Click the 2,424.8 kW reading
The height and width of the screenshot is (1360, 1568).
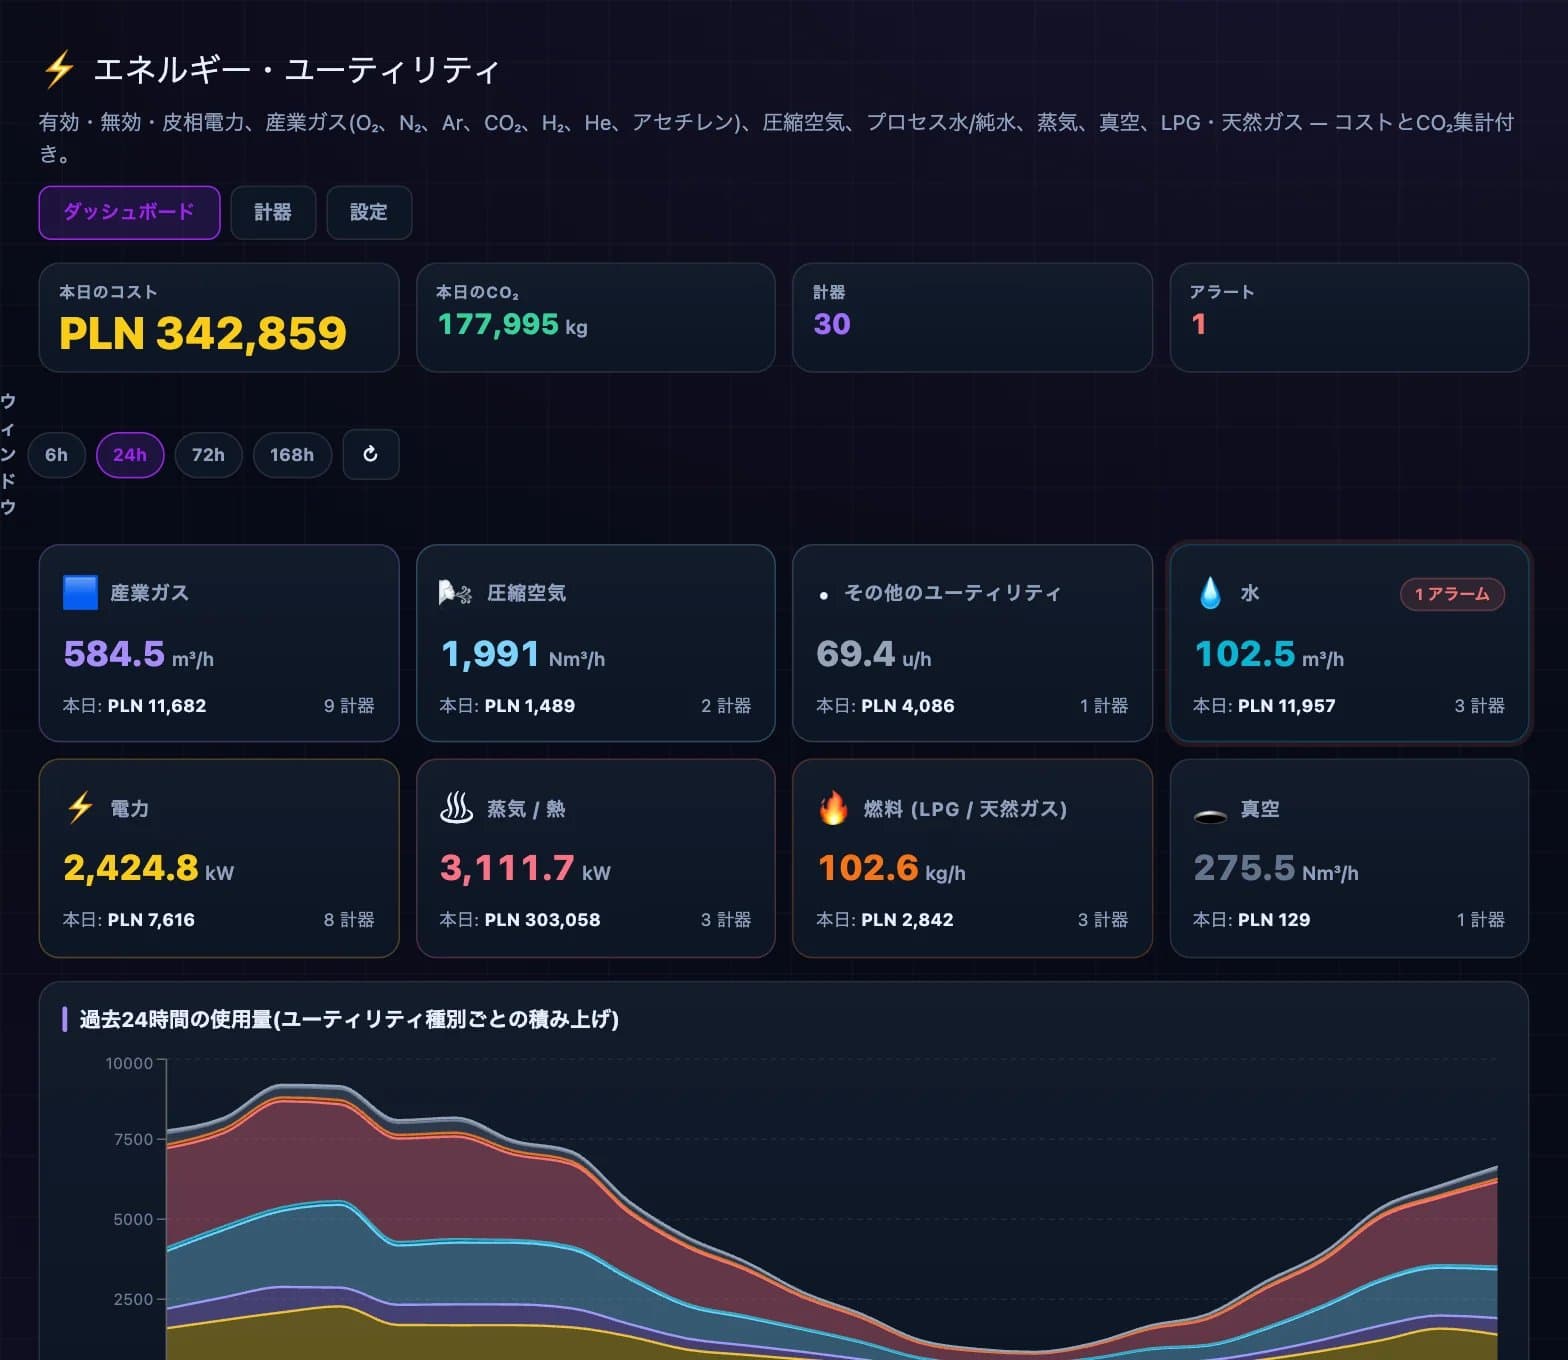(149, 868)
